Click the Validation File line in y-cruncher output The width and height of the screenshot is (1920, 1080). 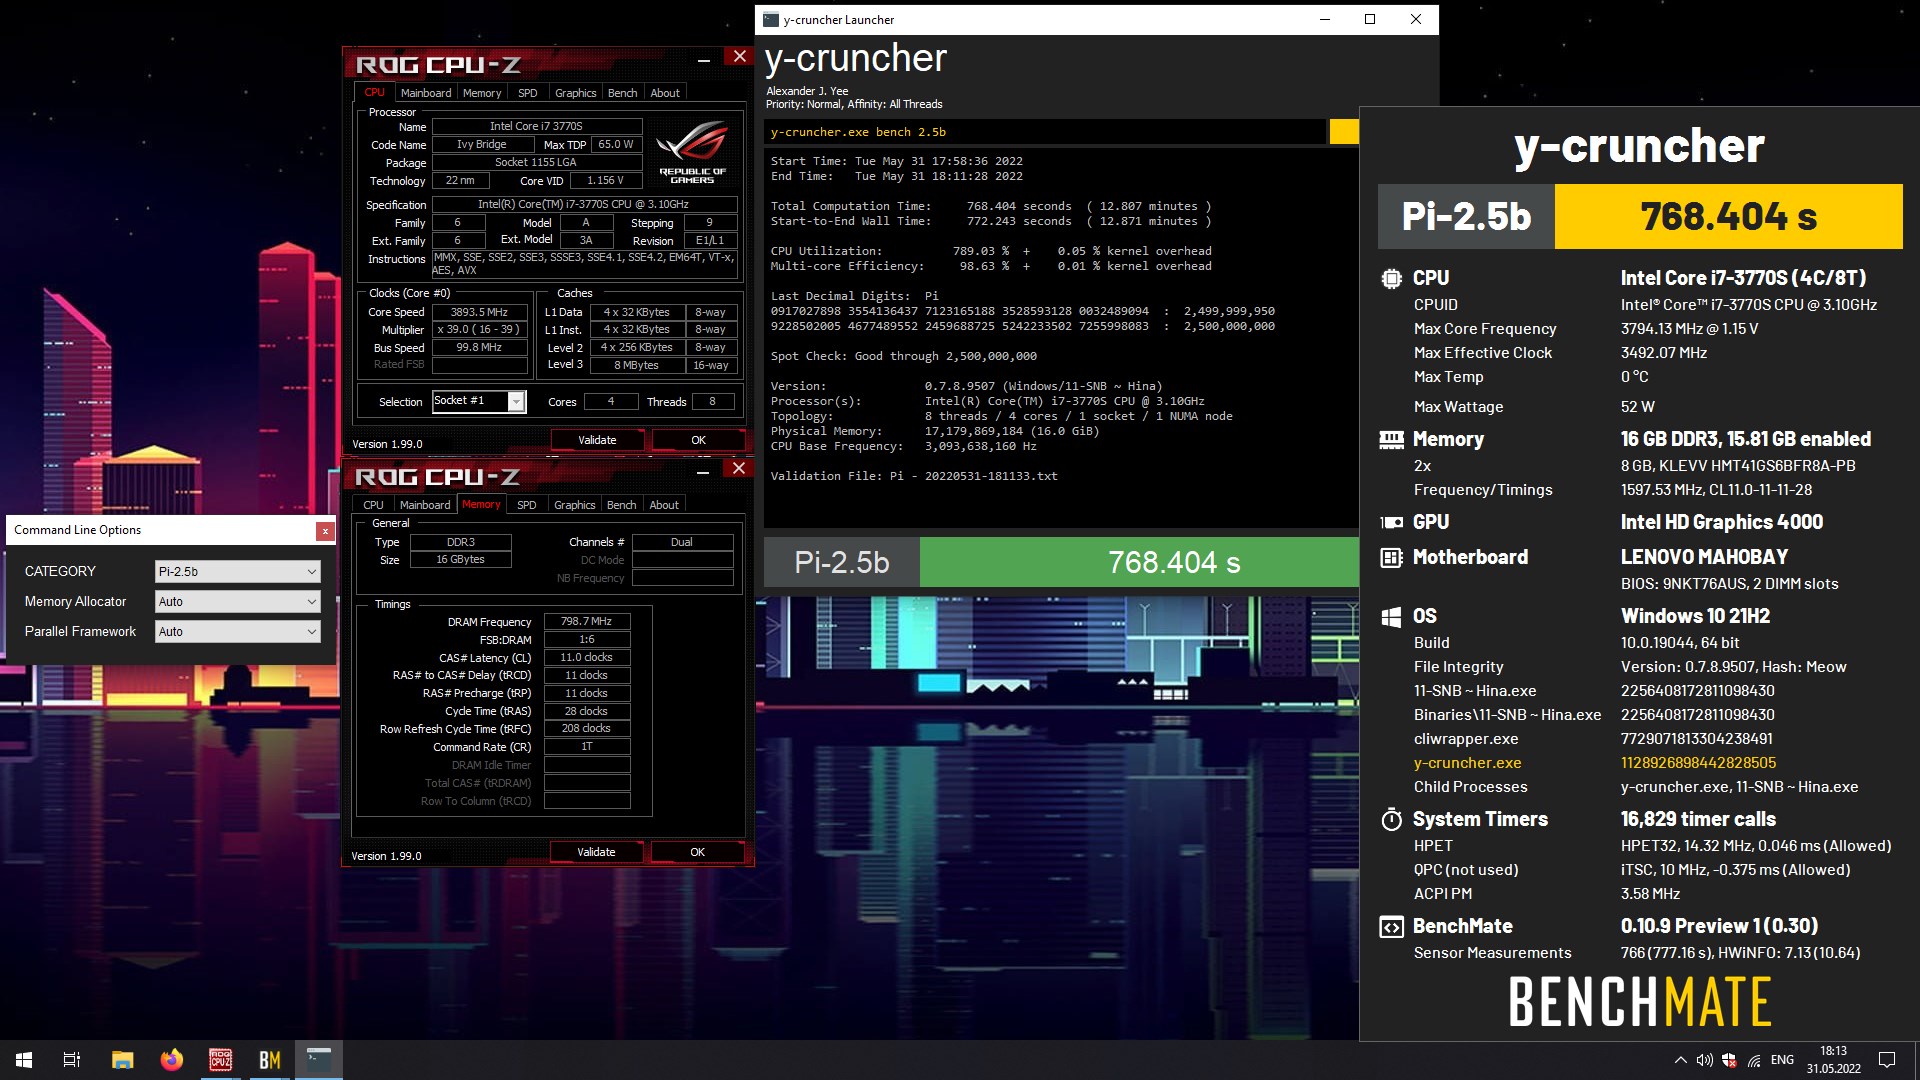914,476
